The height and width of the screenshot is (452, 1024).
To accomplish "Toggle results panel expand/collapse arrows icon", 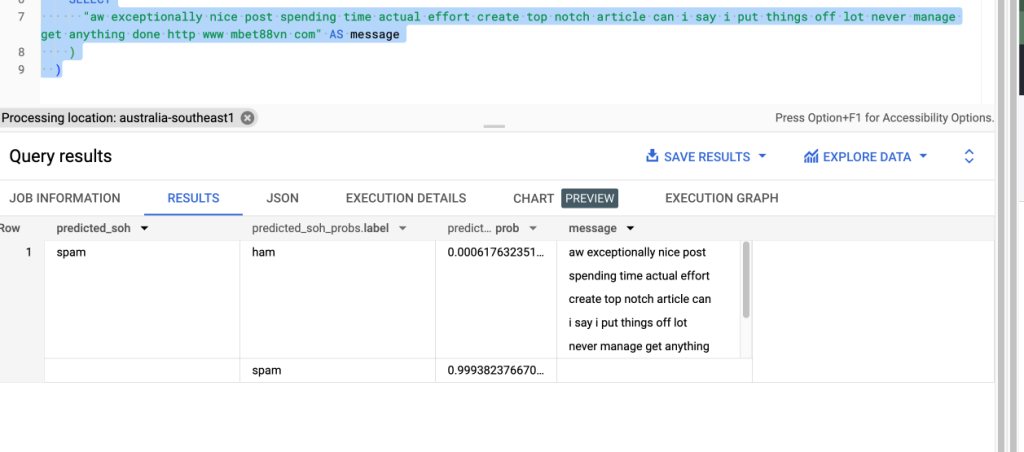I will (969, 156).
